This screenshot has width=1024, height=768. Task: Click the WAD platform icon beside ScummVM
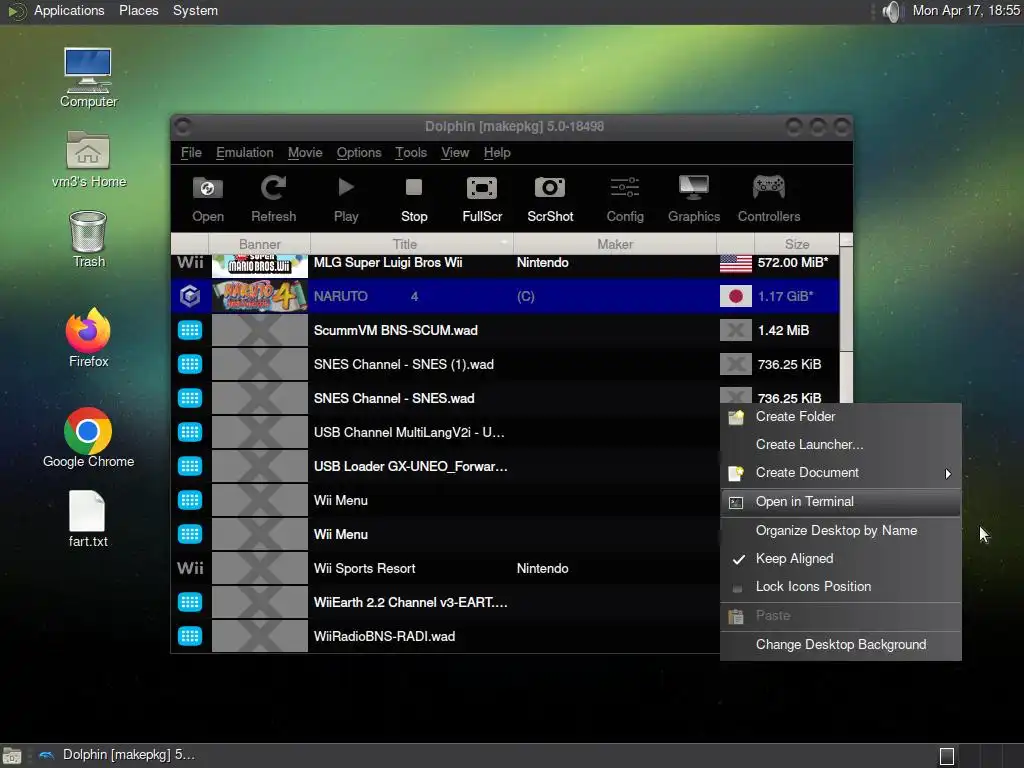click(190, 330)
